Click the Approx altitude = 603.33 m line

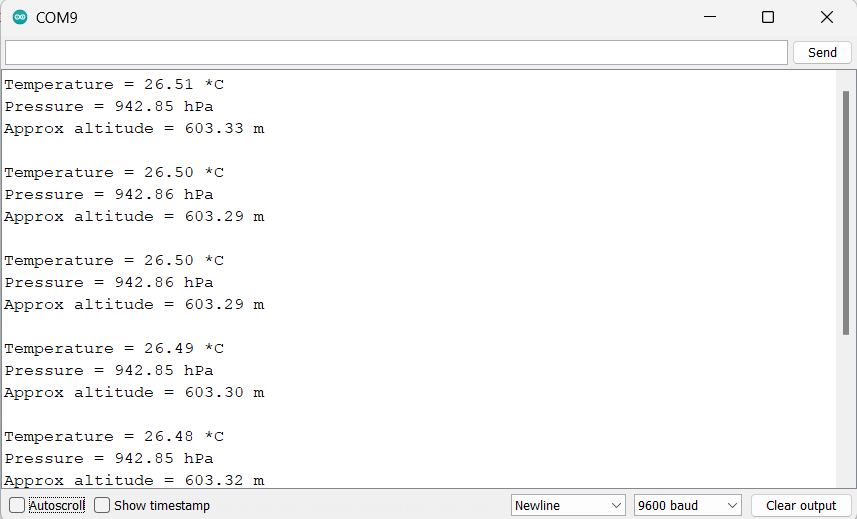(x=134, y=128)
